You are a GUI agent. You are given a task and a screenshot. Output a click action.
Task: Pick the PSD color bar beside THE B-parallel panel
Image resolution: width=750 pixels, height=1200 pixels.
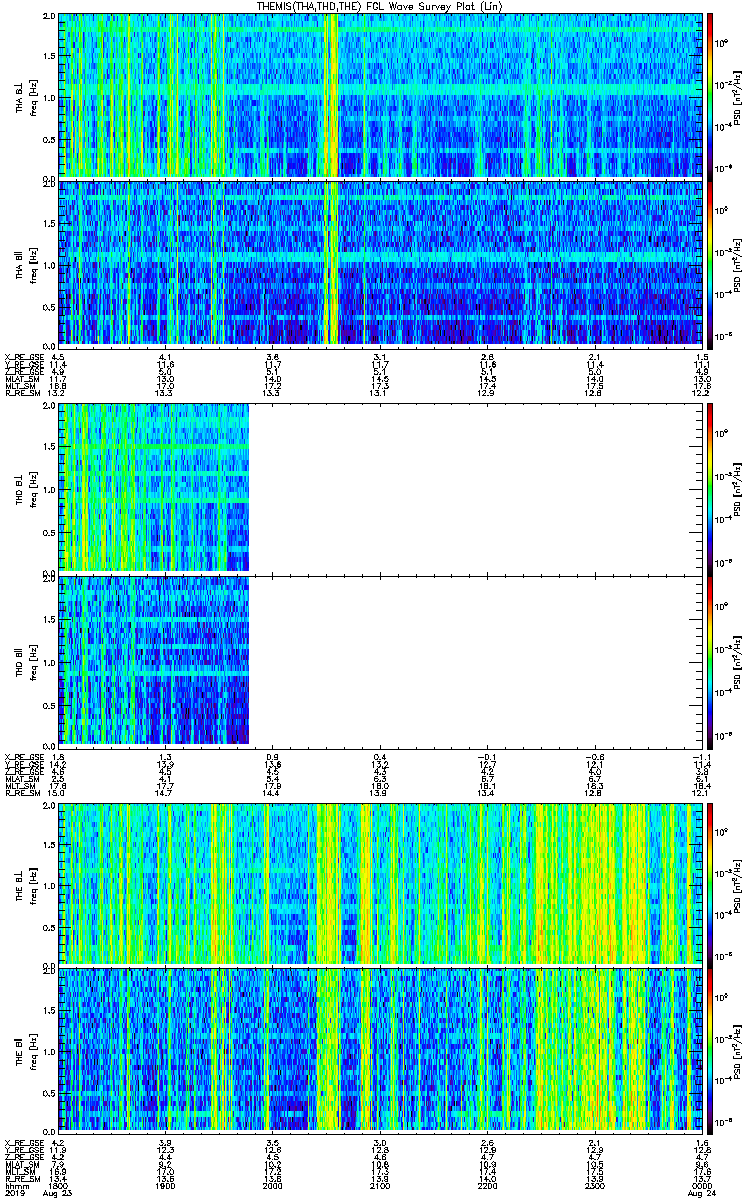click(710, 1049)
